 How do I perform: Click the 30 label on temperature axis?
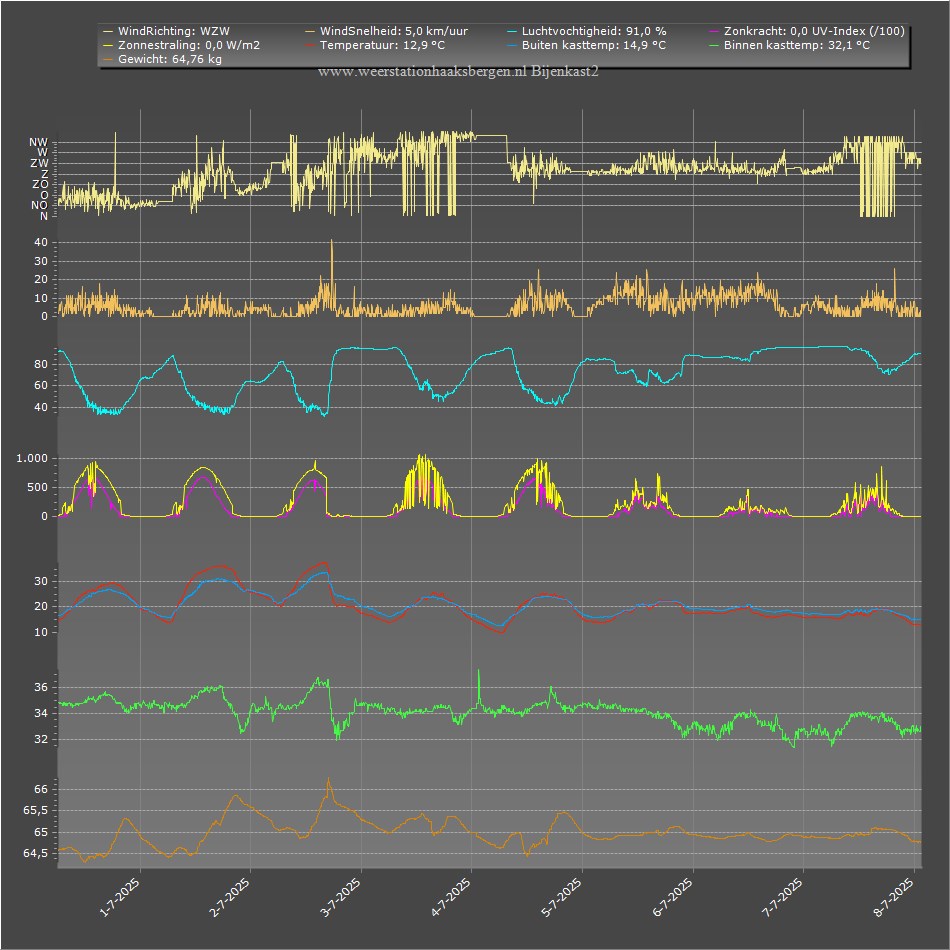pos(41,581)
